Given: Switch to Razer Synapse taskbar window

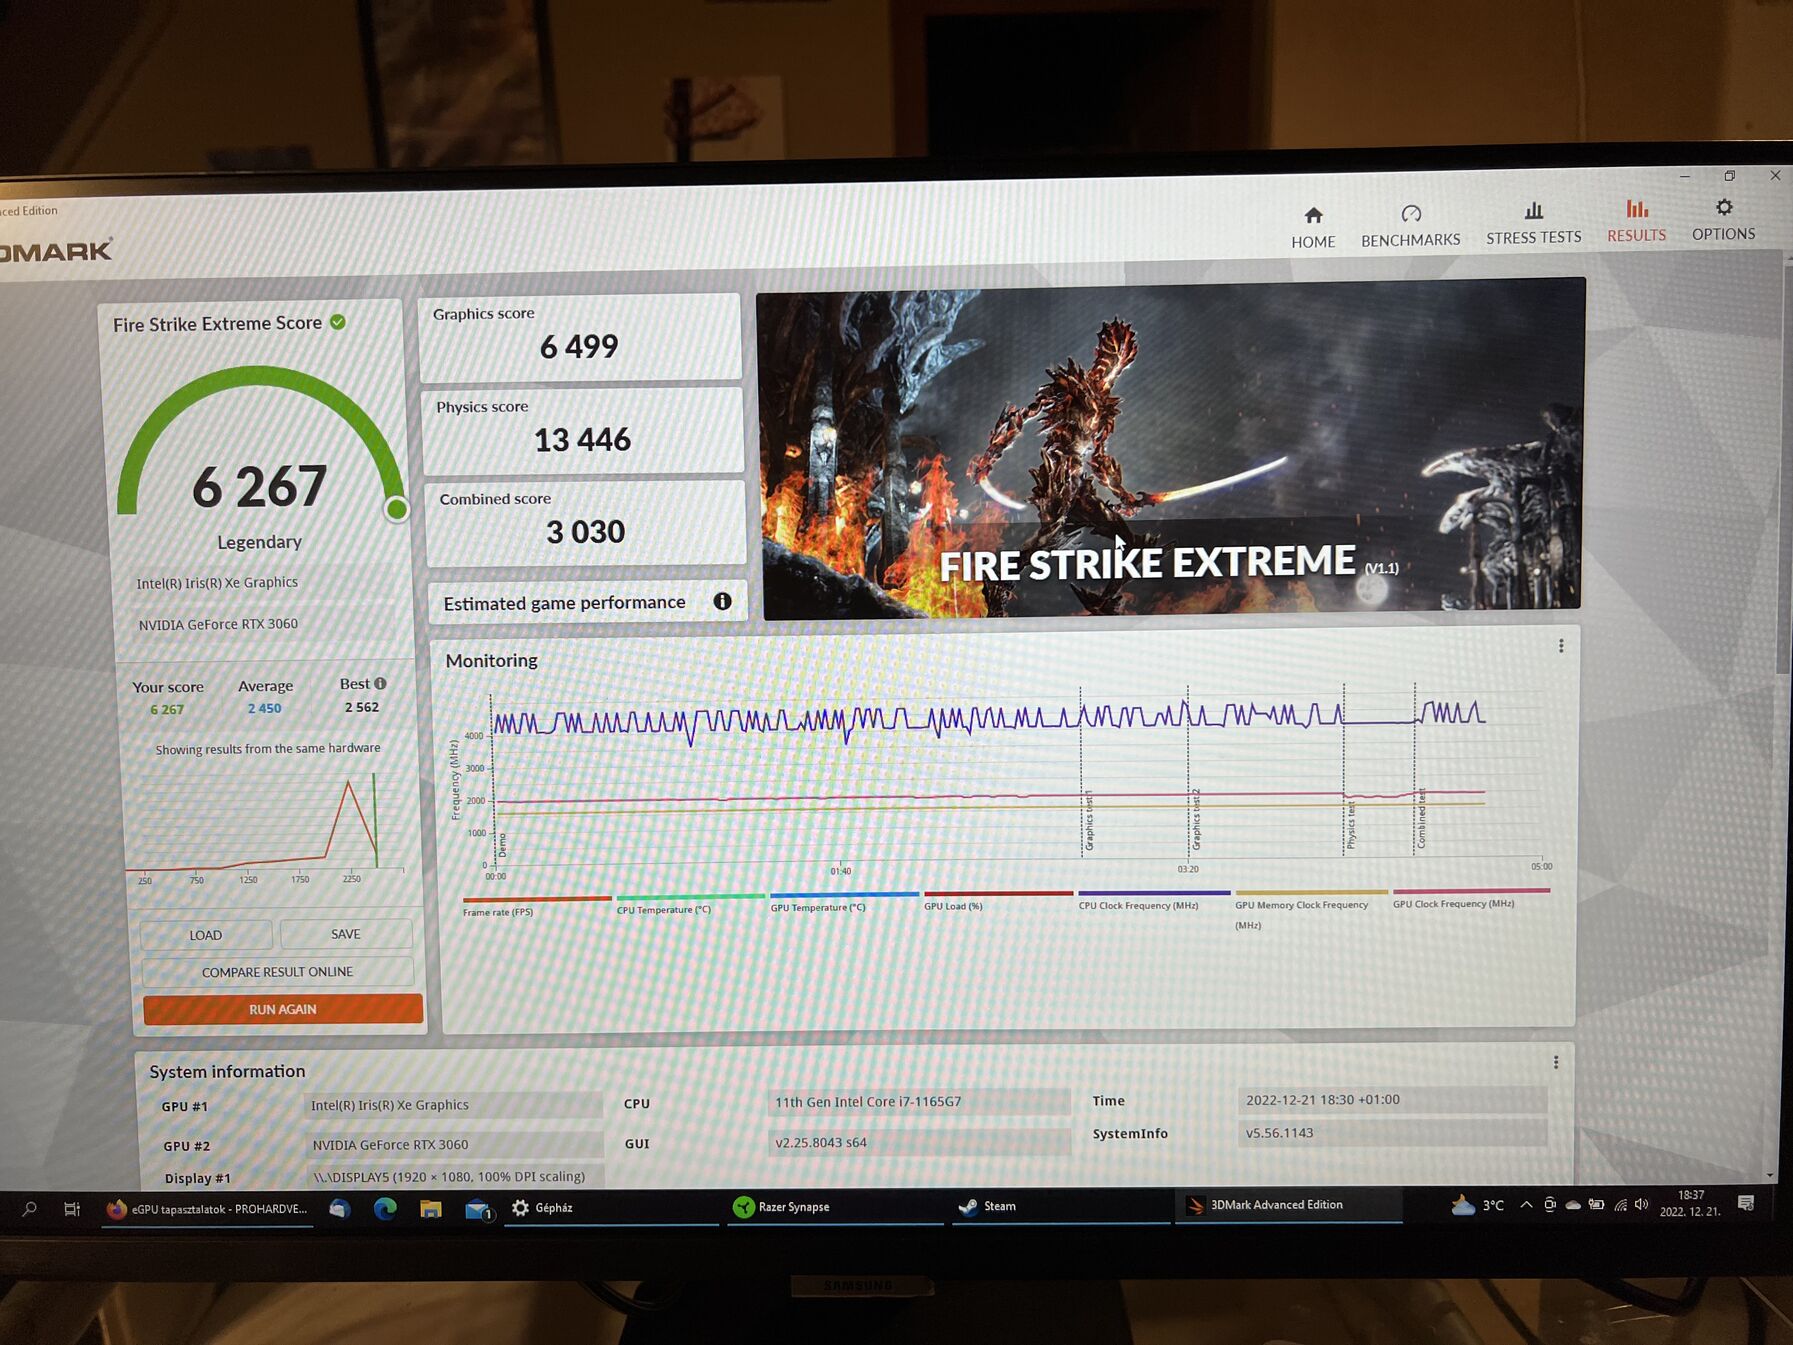Looking at the screenshot, I should click(835, 1207).
